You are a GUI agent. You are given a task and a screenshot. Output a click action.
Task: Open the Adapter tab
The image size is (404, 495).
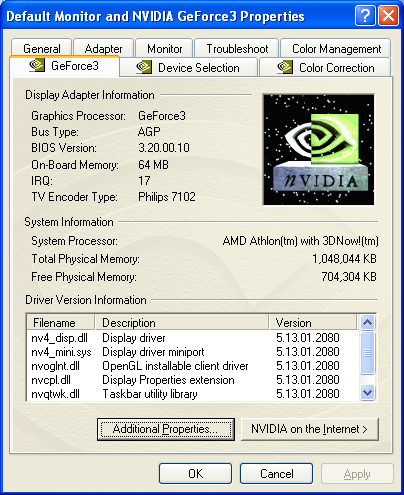point(103,49)
